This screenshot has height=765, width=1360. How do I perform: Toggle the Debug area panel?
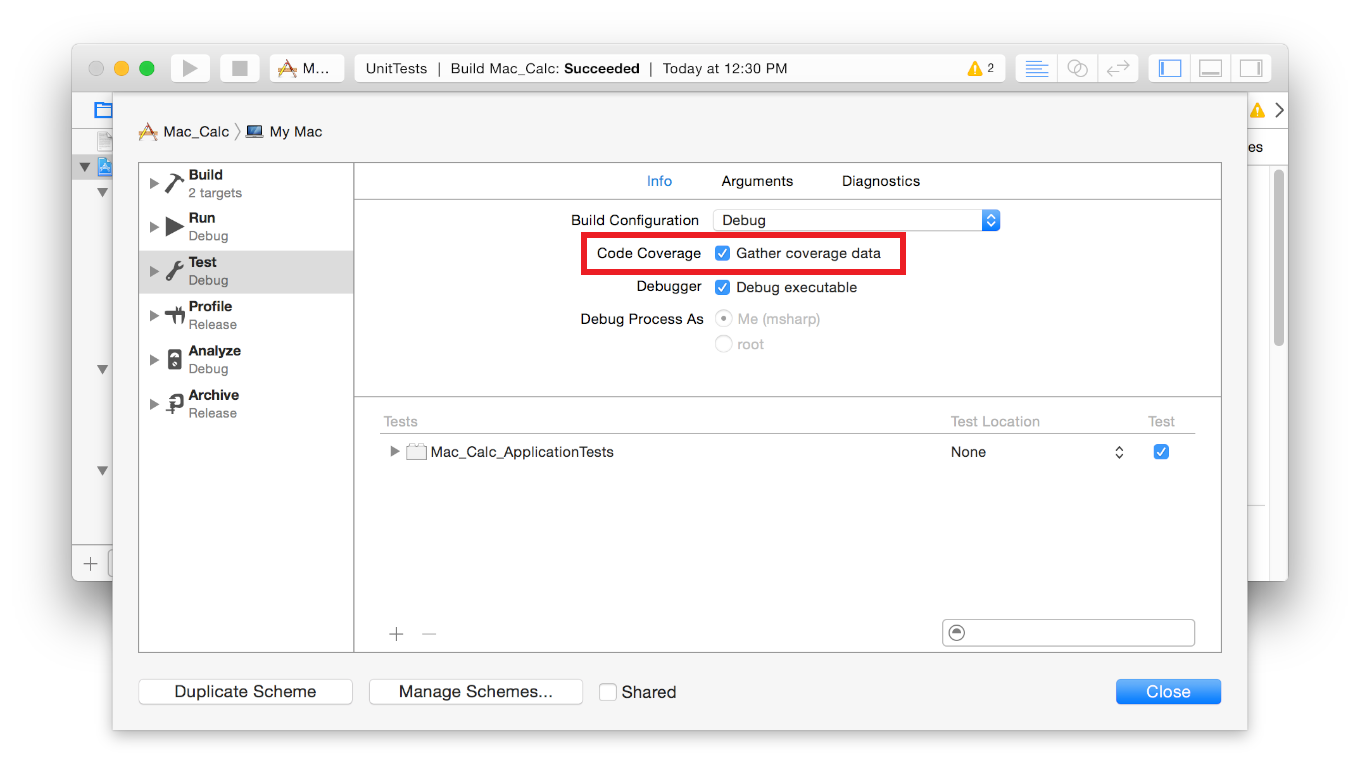coord(1210,68)
